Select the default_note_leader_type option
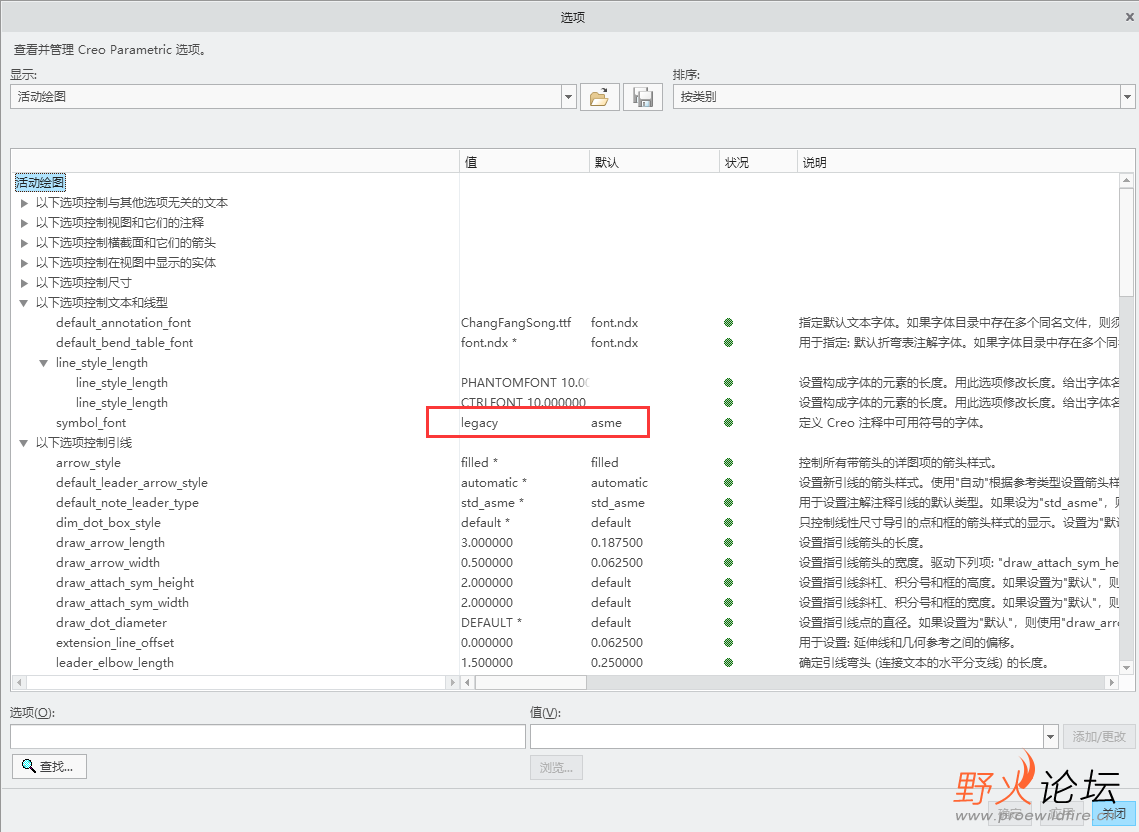Image resolution: width=1139 pixels, height=832 pixels. tap(127, 503)
